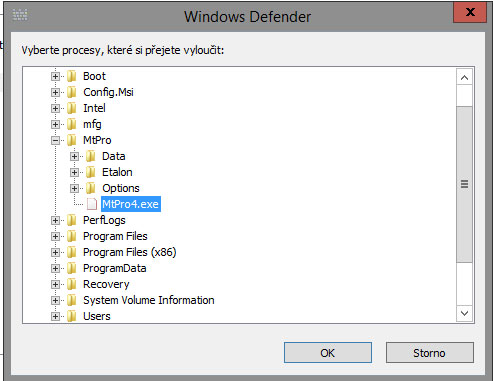Select the ProgramData folder label
493x381 pixels.
115,268
